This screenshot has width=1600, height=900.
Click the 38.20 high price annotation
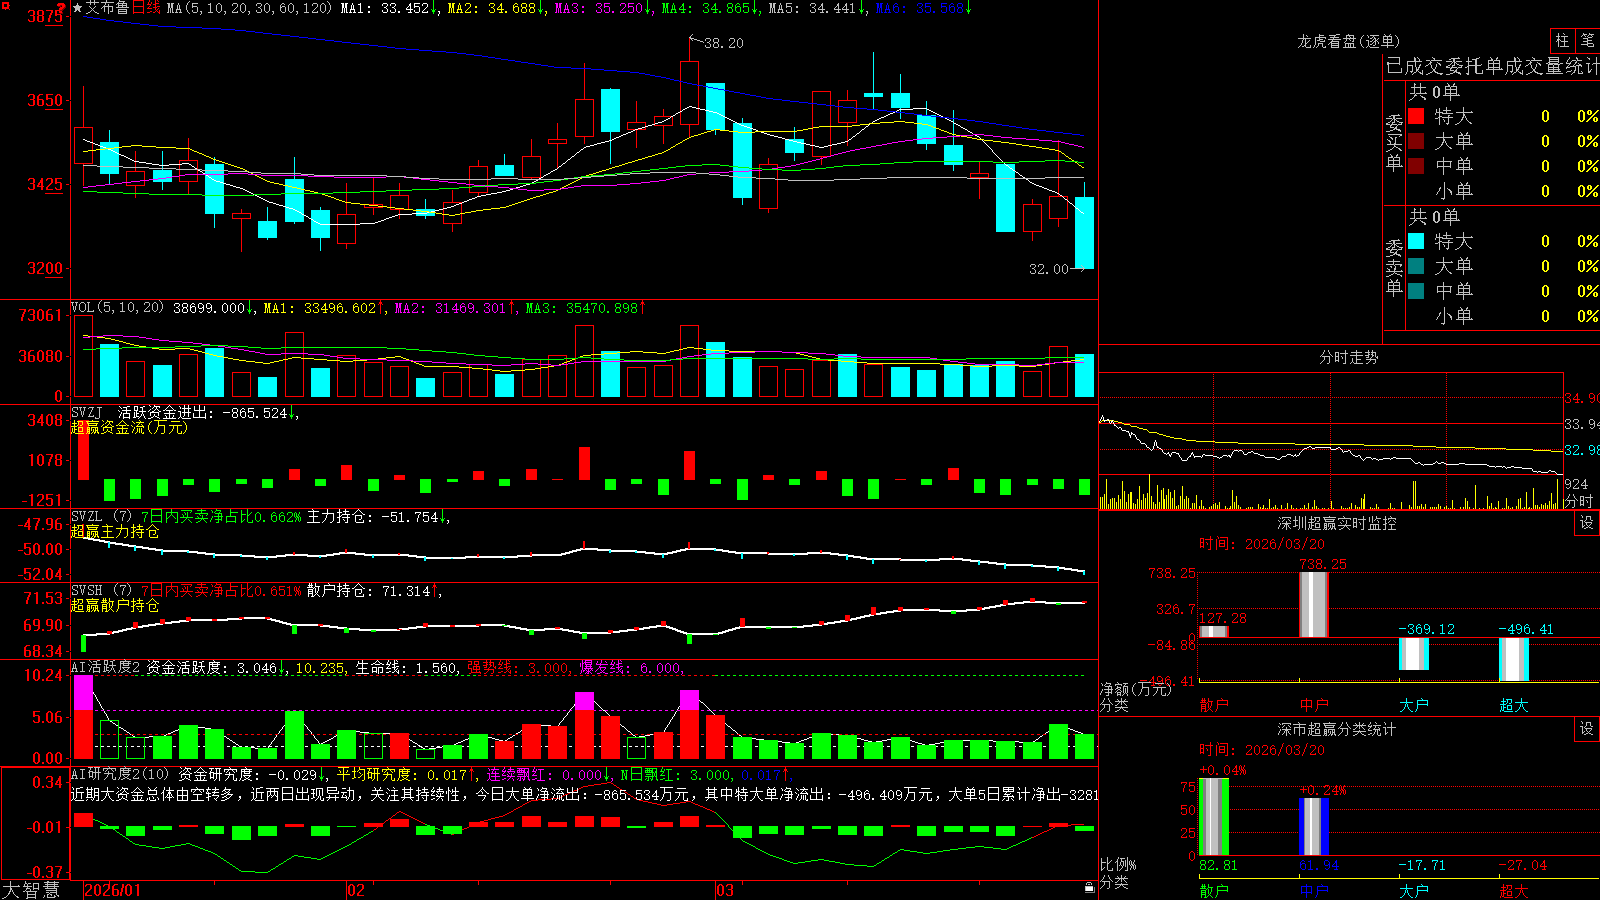pos(723,43)
